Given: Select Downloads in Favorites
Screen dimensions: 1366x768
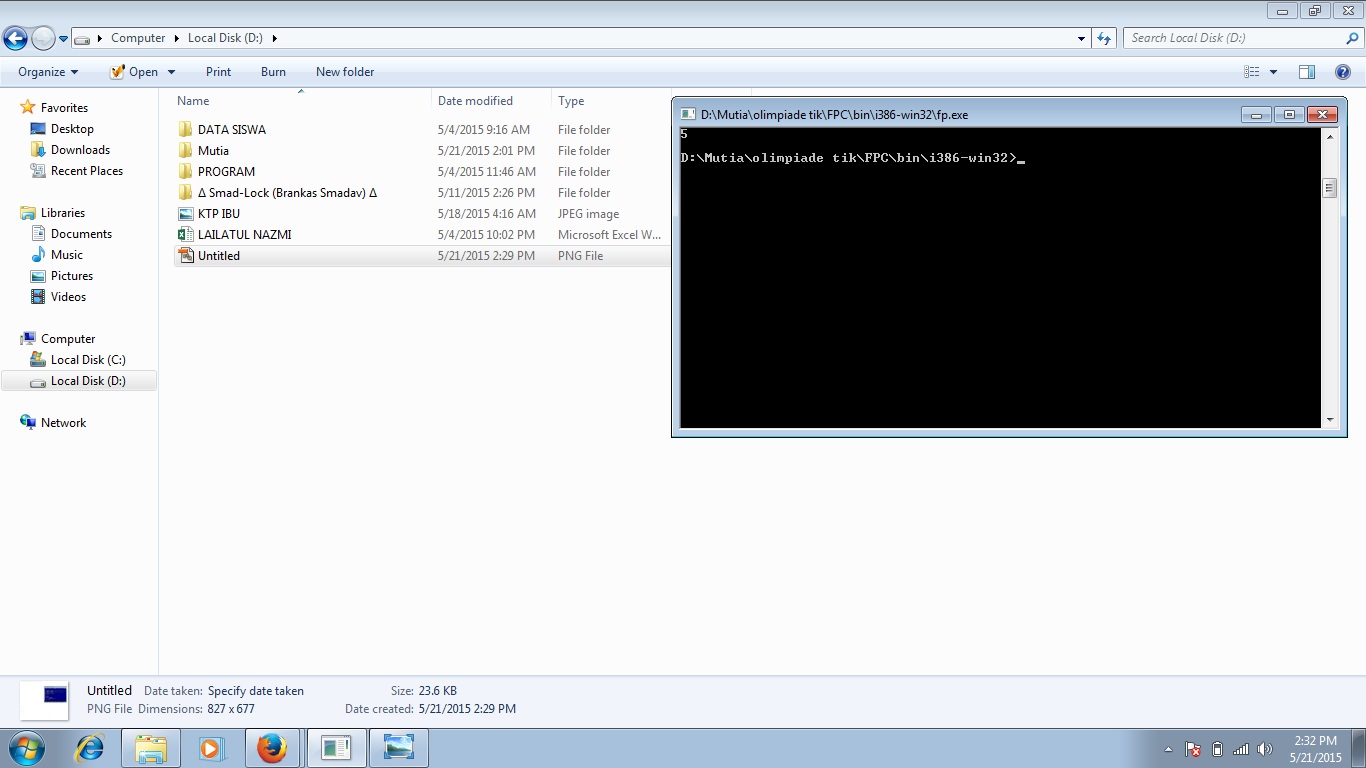Looking at the screenshot, I should [x=80, y=150].
